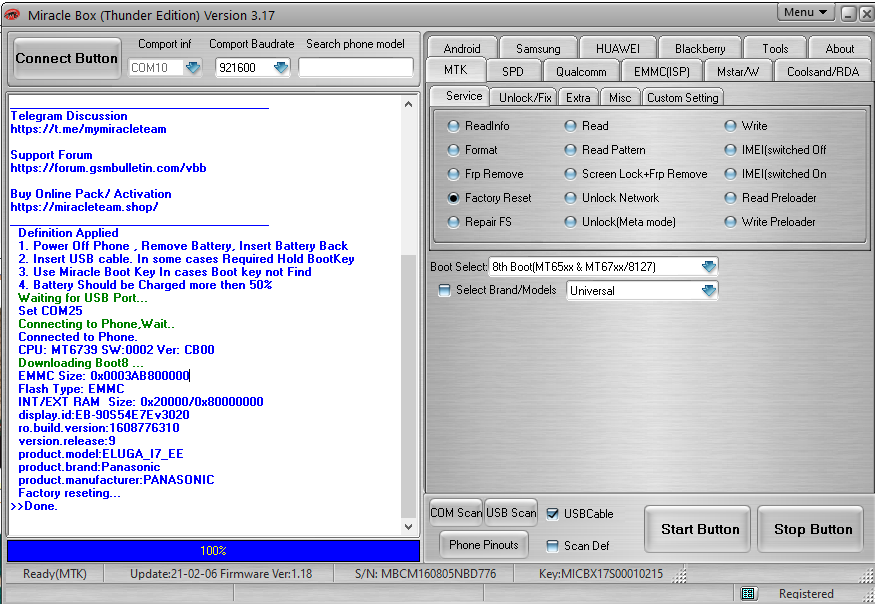Click the USB Scan button
This screenshot has height=604, width=875.
tap(511, 512)
